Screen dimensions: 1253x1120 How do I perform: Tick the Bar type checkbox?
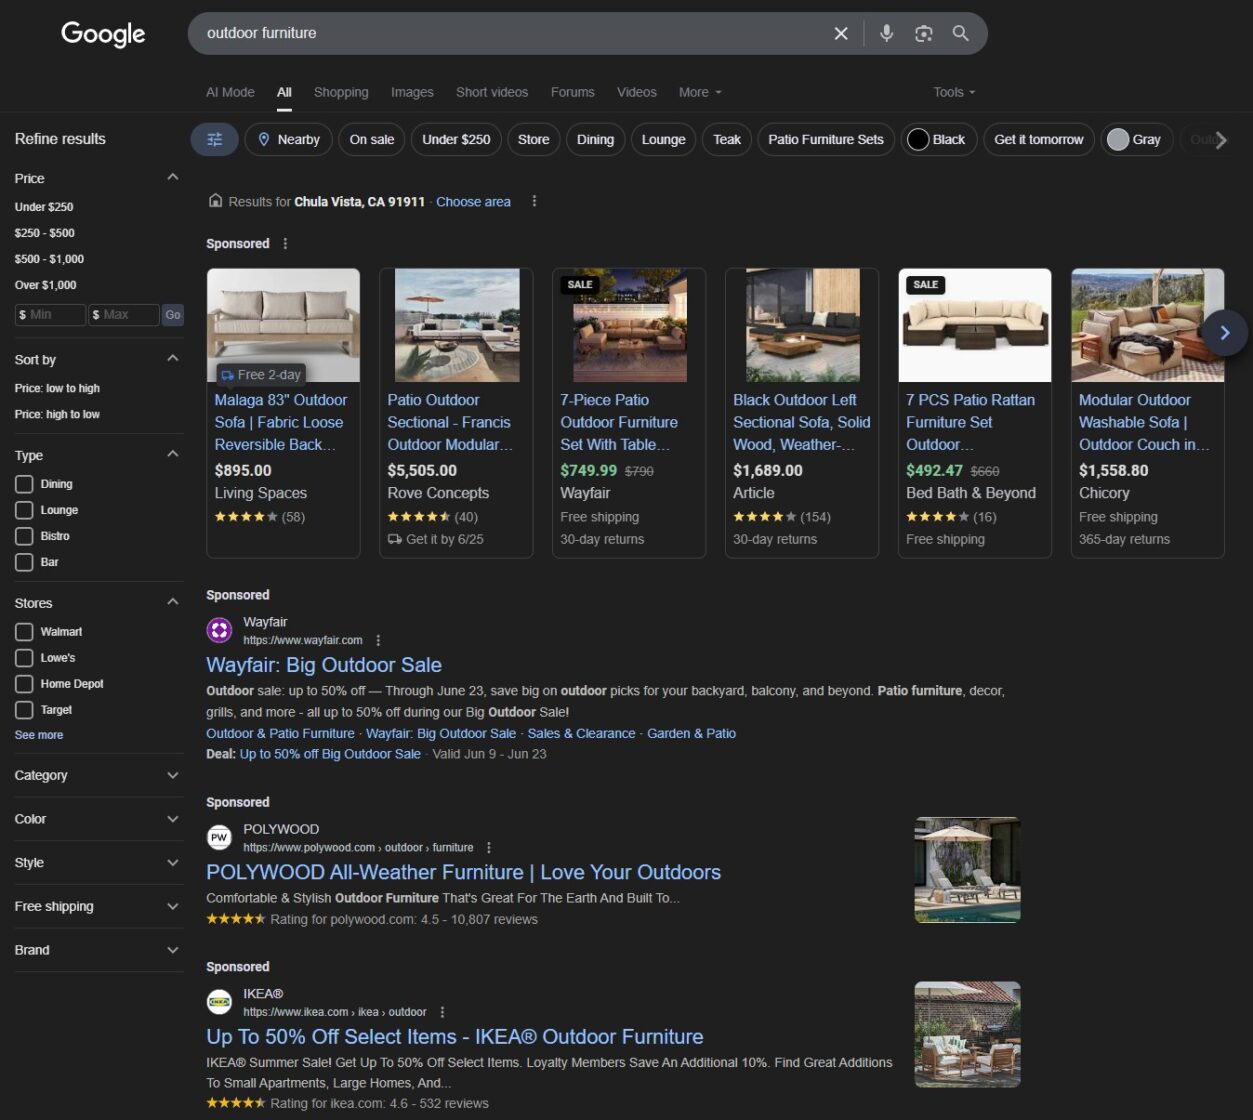click(x=24, y=562)
